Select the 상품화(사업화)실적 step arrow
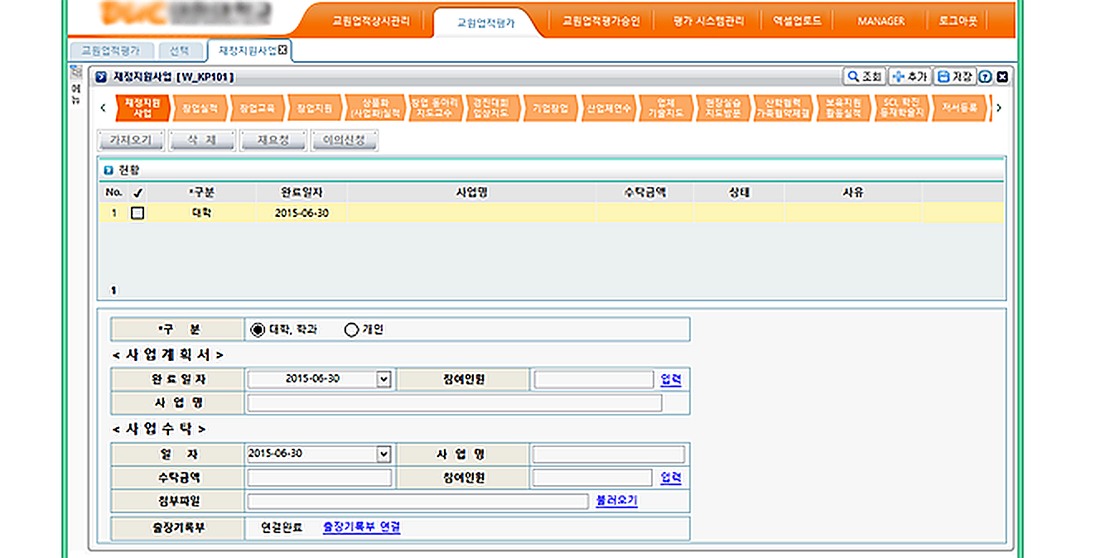This screenshot has width=1100, height=558. click(x=375, y=108)
